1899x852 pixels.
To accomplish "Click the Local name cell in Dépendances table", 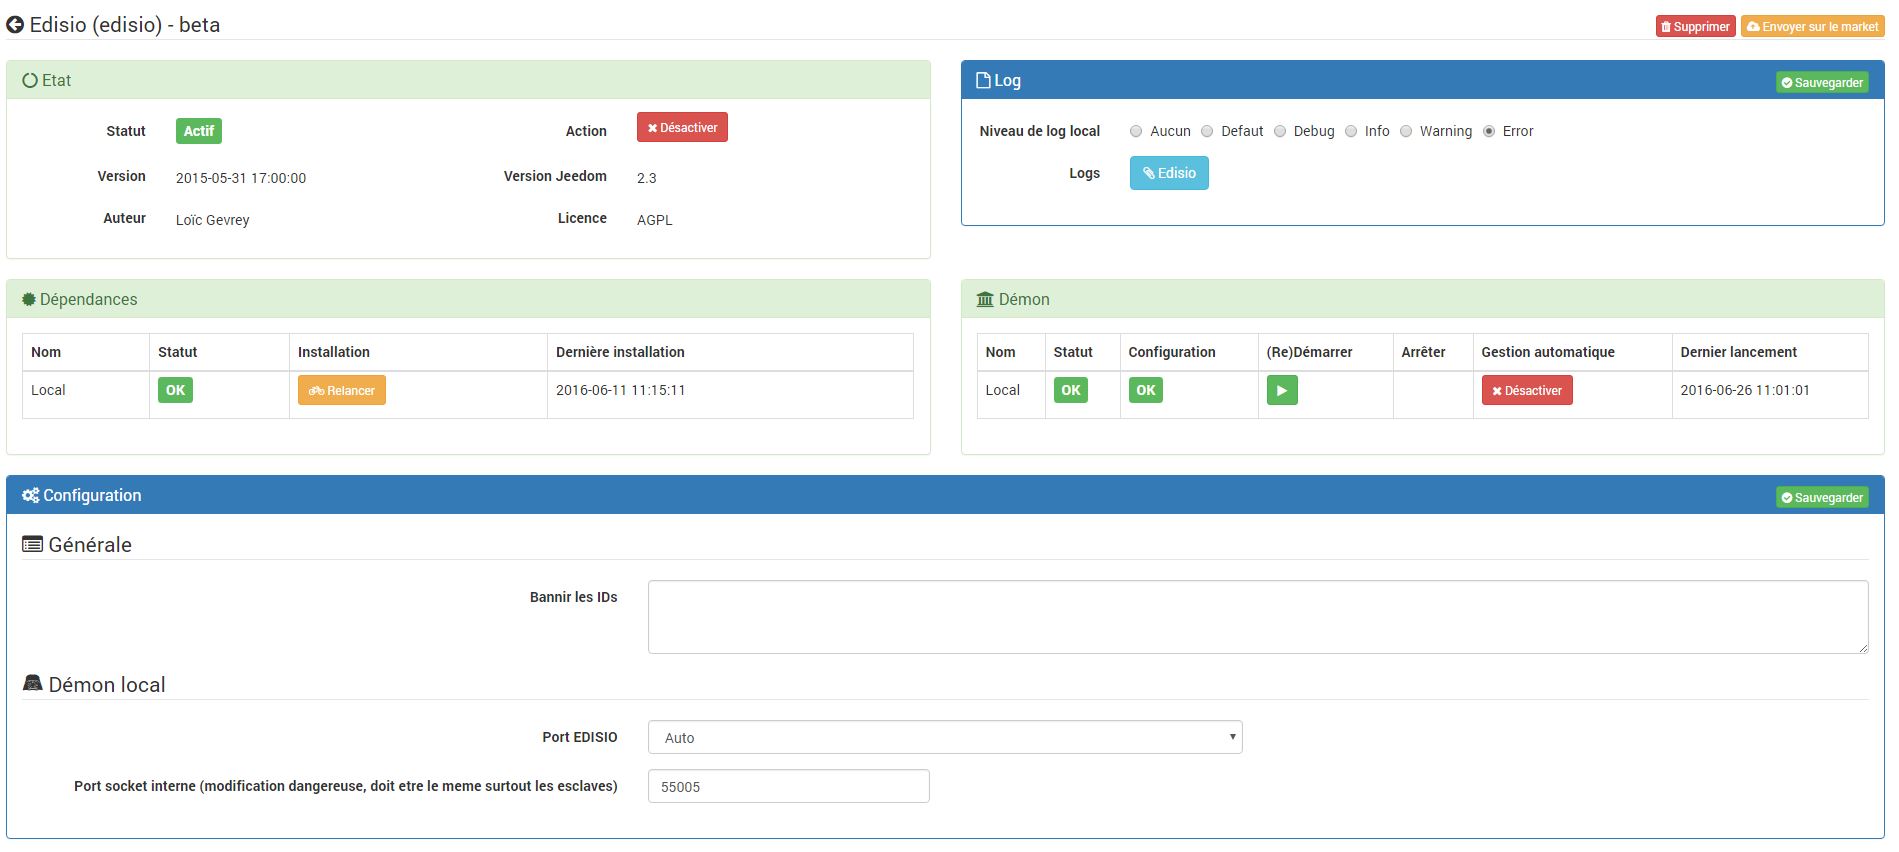I will pyautogui.click(x=48, y=390).
